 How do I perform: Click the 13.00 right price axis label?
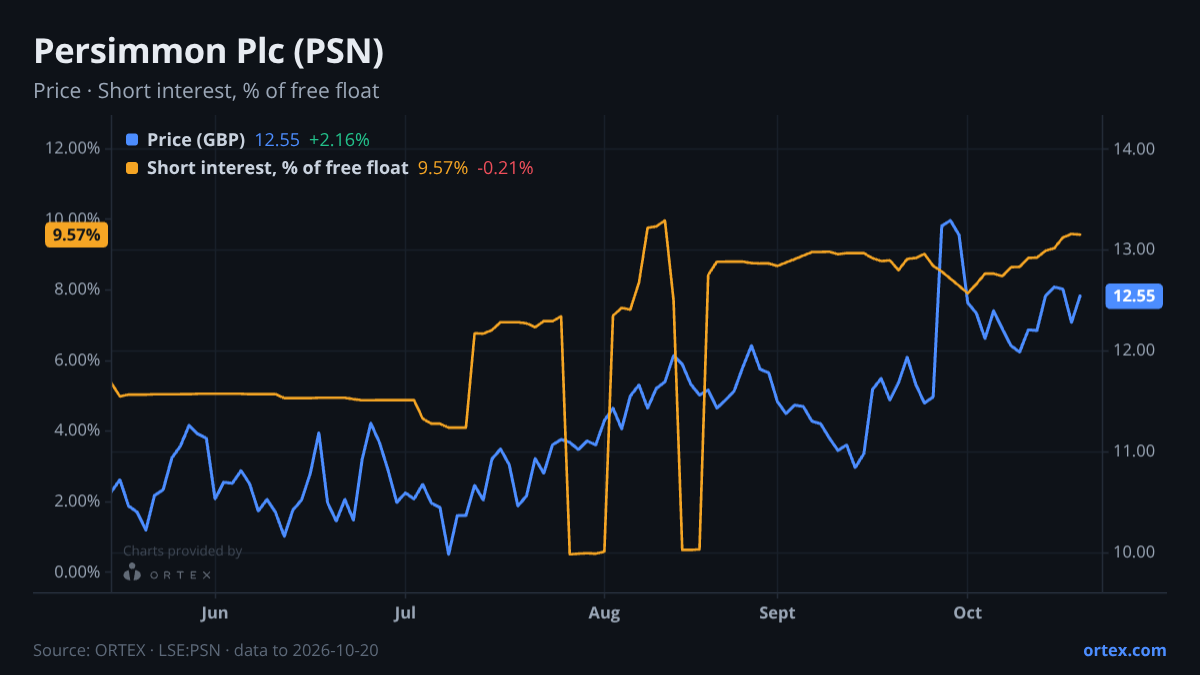[x=1133, y=249]
